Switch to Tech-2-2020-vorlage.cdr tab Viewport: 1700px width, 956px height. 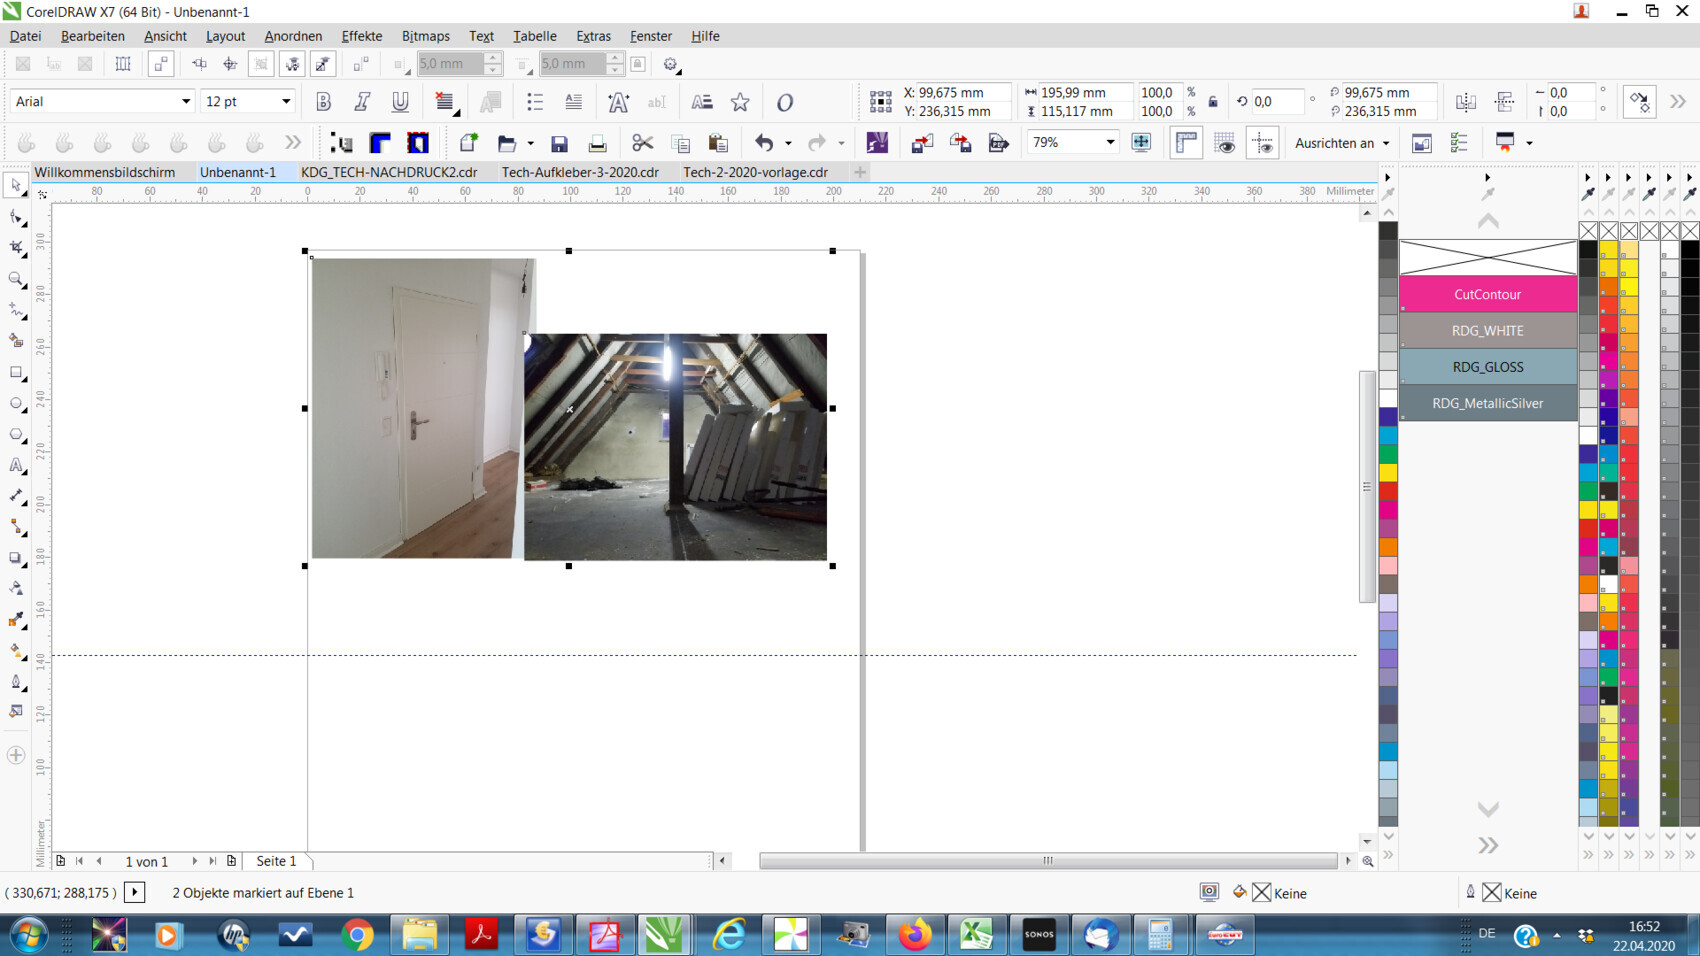[x=755, y=172]
